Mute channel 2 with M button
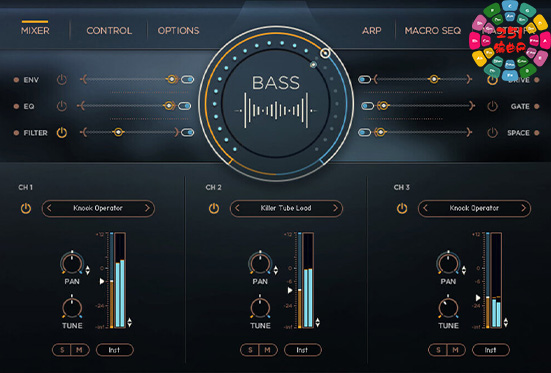 268,350
